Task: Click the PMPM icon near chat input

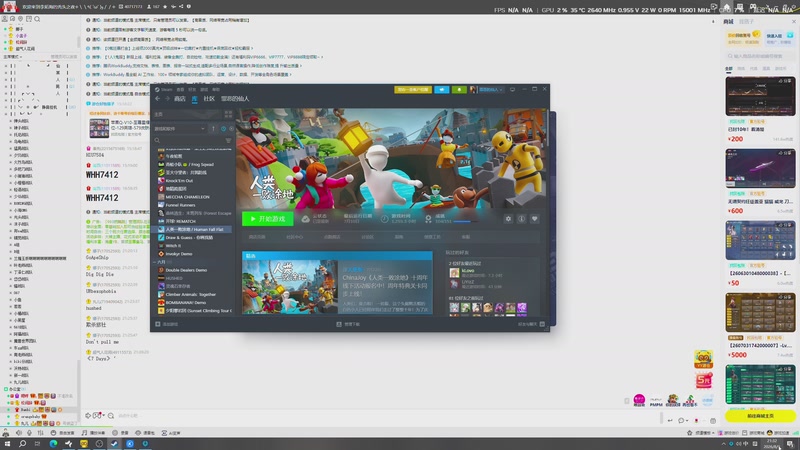Action: pyautogui.click(x=656, y=402)
